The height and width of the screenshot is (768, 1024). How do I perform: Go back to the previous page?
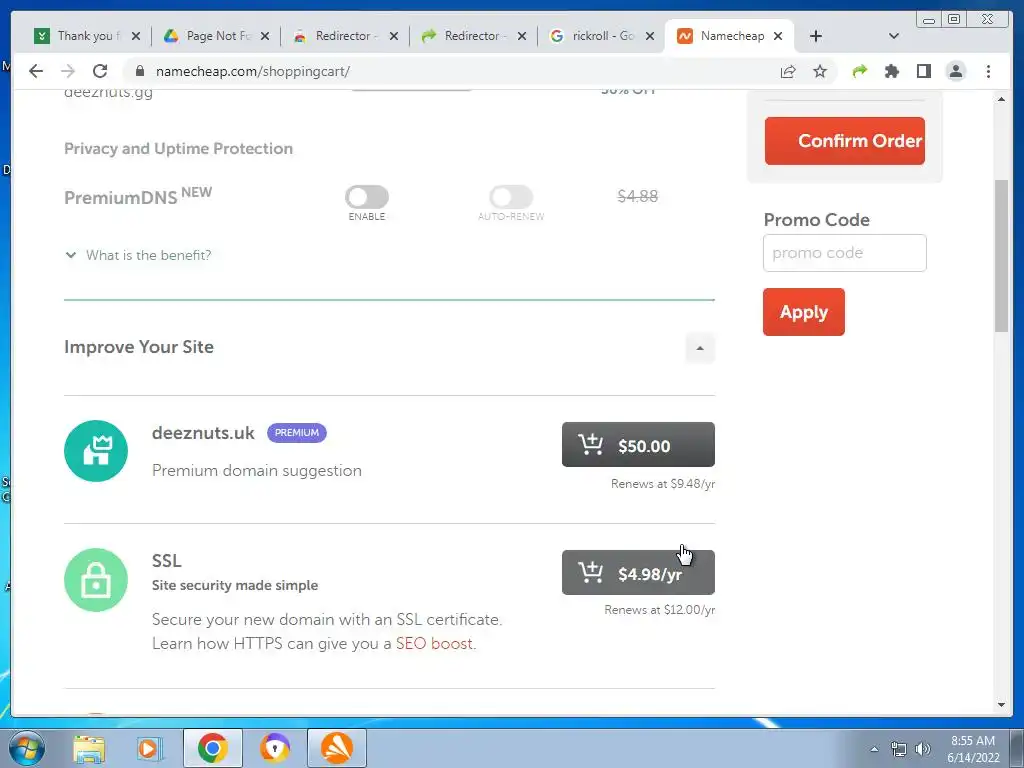(36, 71)
